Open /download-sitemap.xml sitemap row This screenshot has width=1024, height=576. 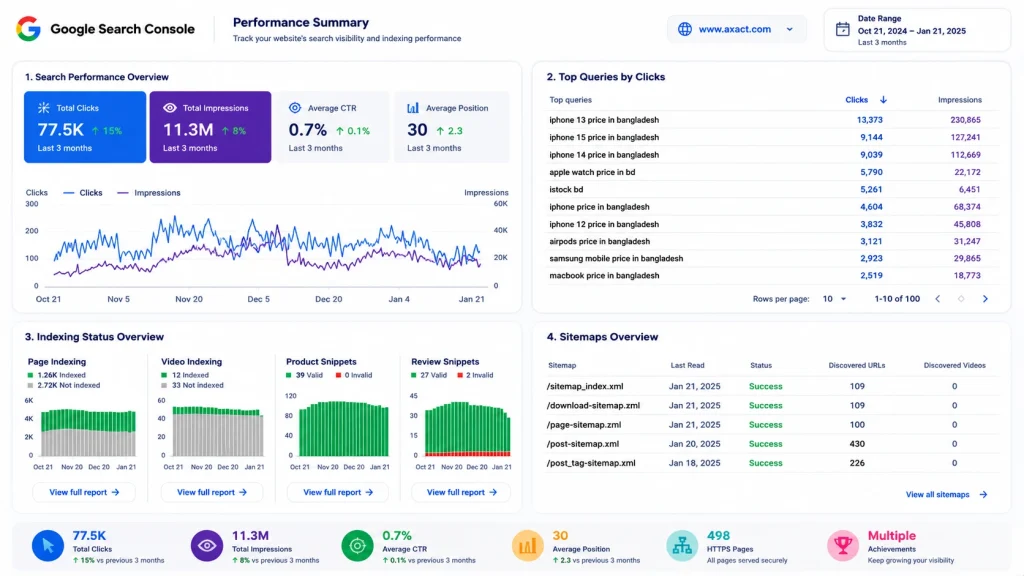point(772,406)
